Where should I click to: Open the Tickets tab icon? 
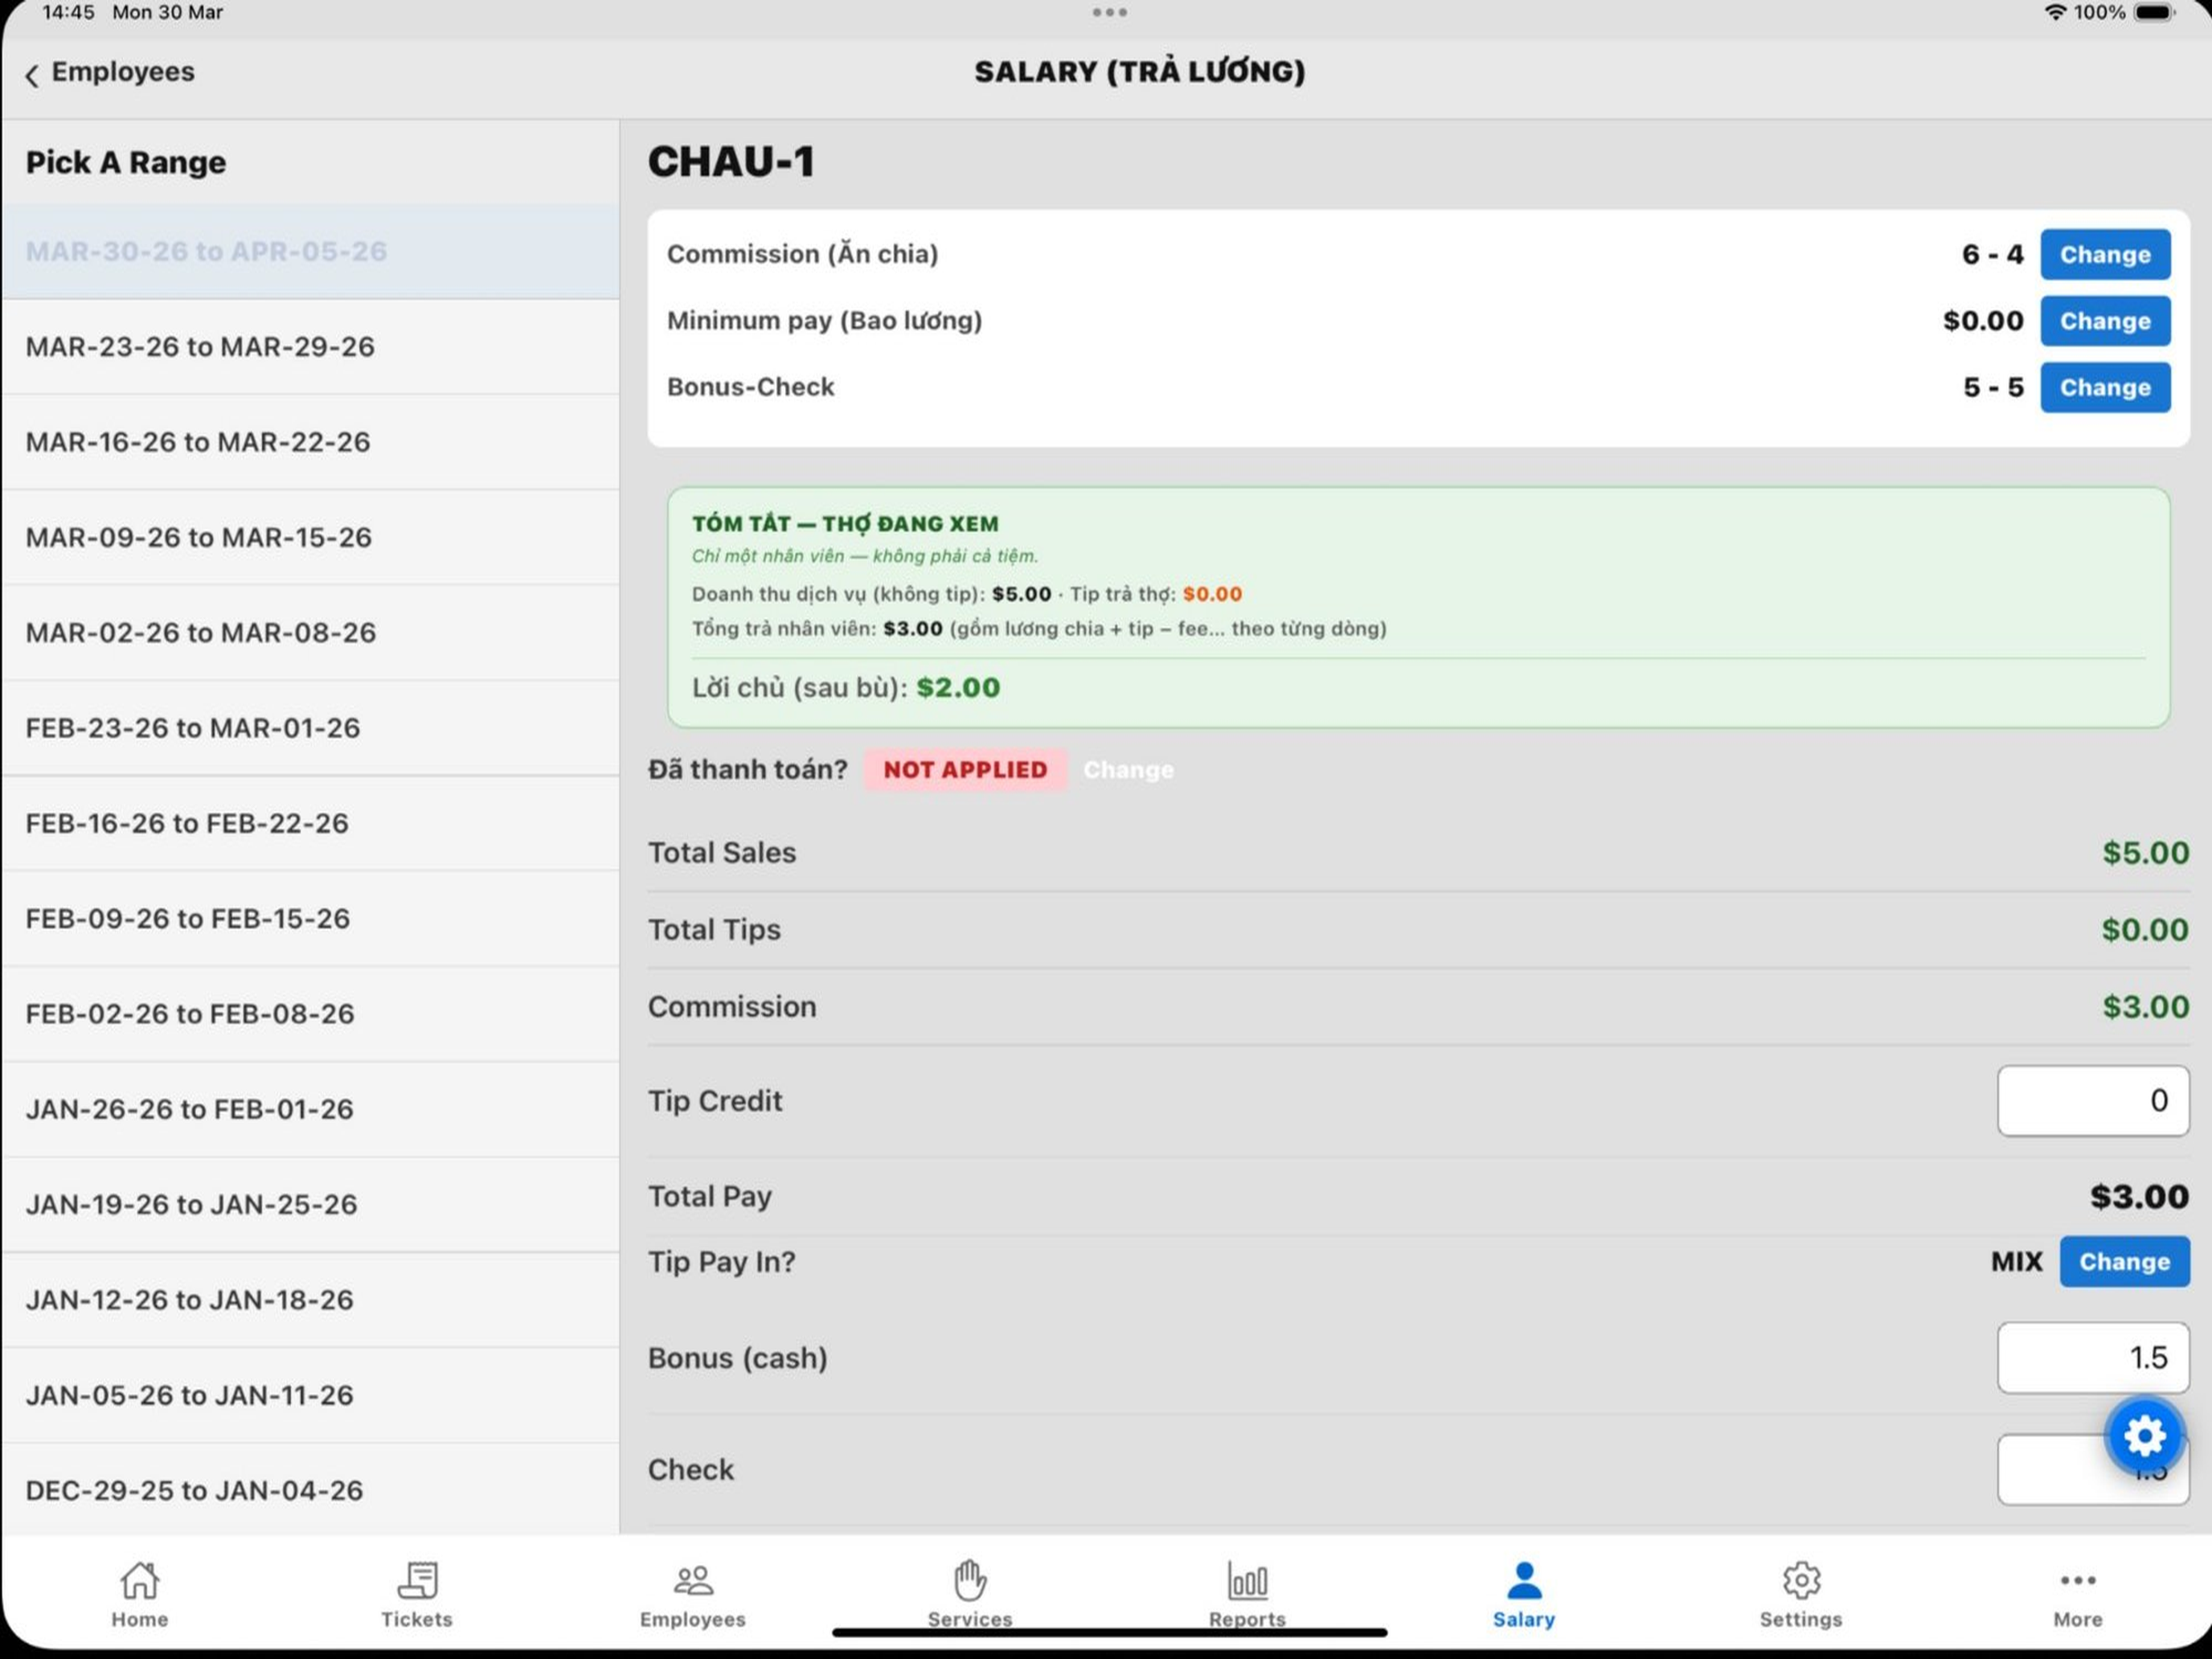click(x=417, y=1580)
